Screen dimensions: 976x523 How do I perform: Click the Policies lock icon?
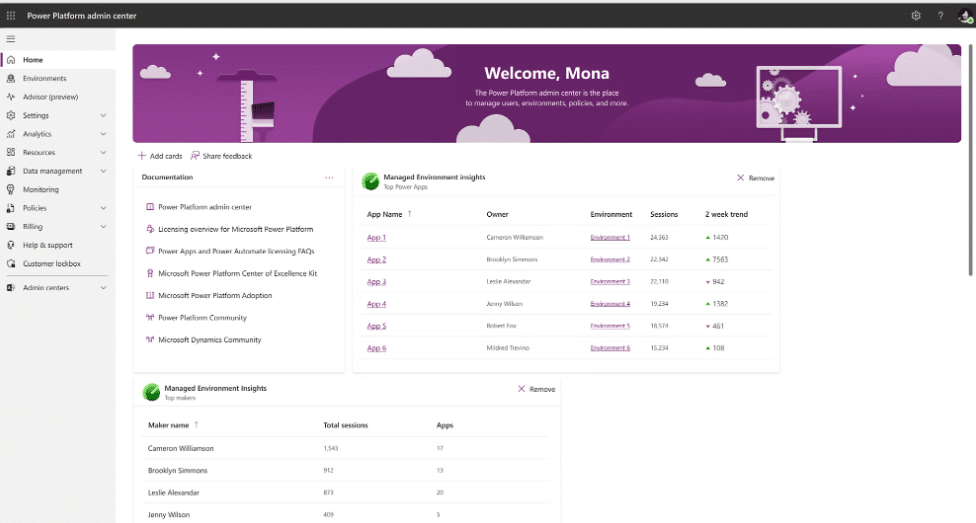pyautogui.click(x=11, y=208)
